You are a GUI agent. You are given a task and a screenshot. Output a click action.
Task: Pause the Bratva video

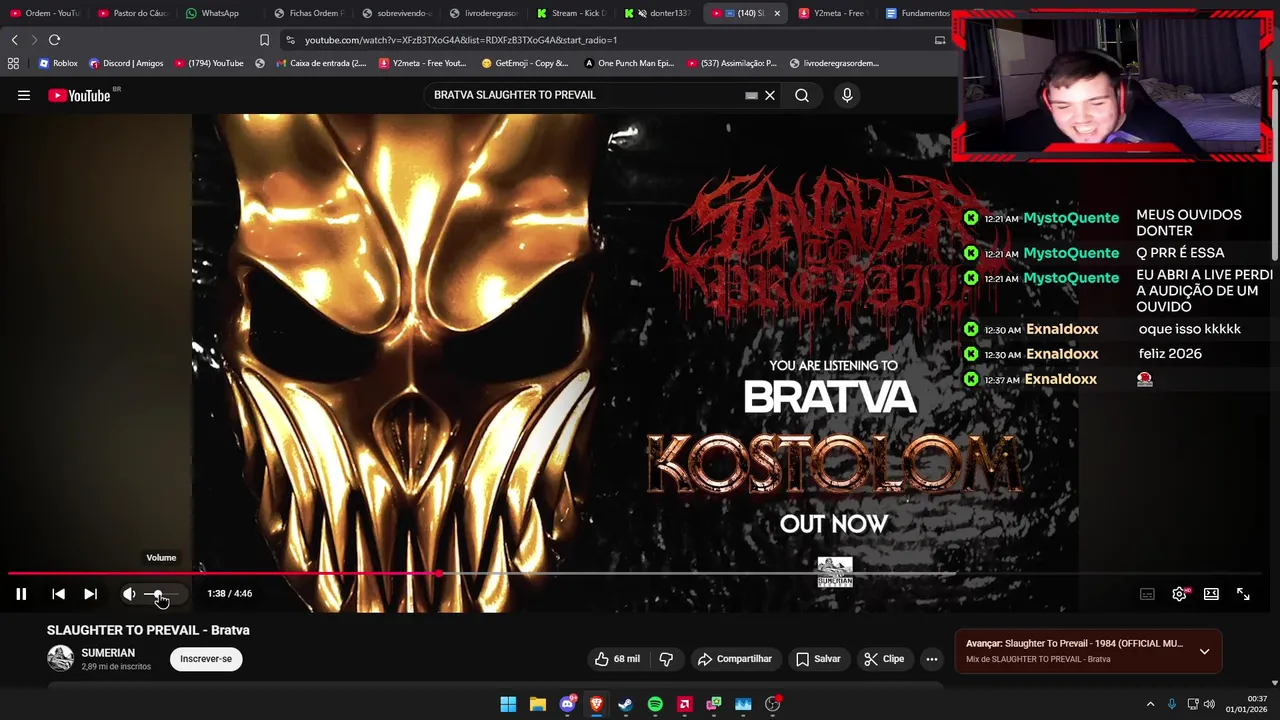click(21, 594)
